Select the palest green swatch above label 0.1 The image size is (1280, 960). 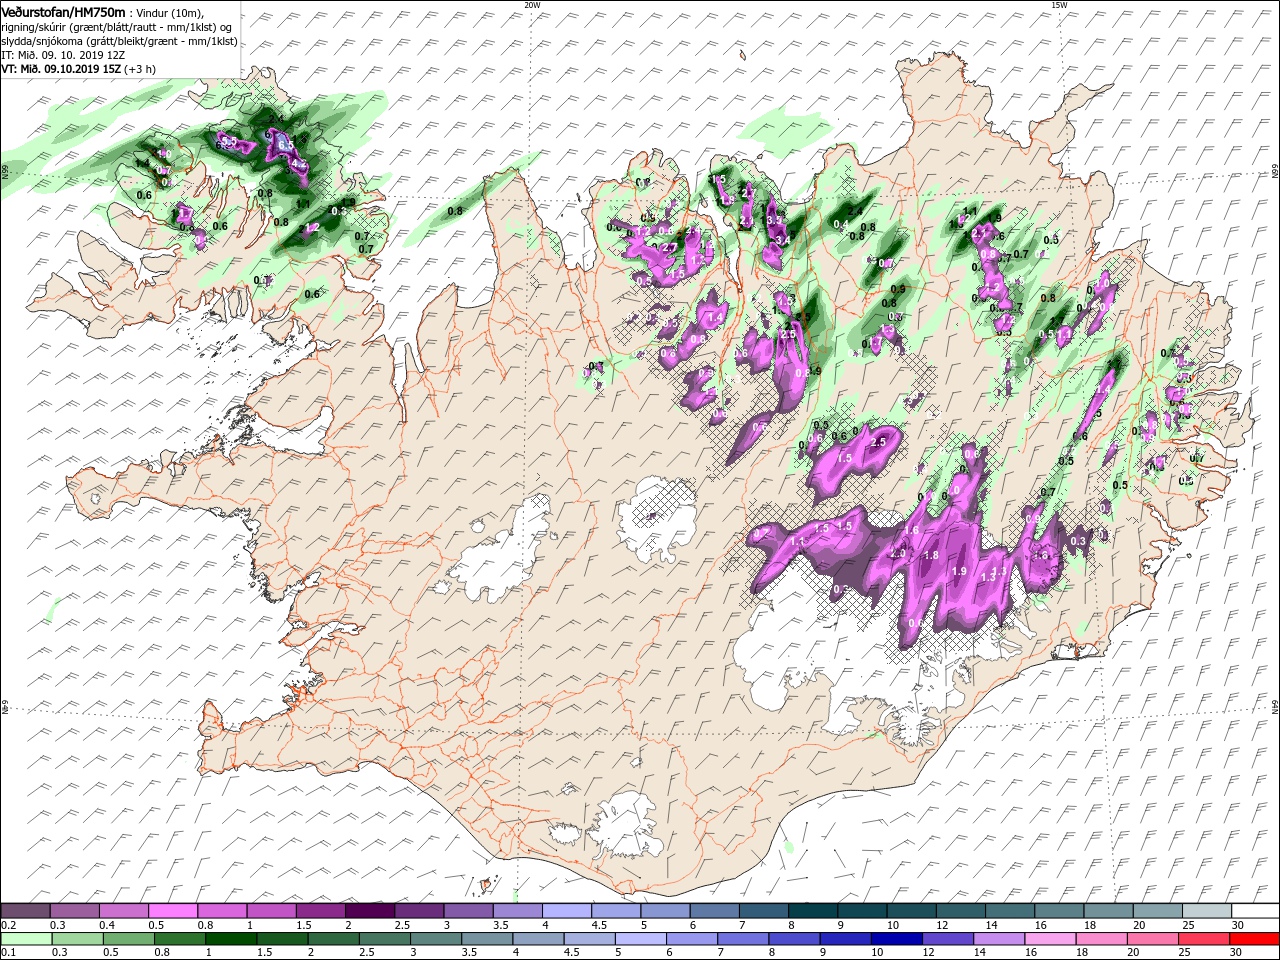coord(27,939)
